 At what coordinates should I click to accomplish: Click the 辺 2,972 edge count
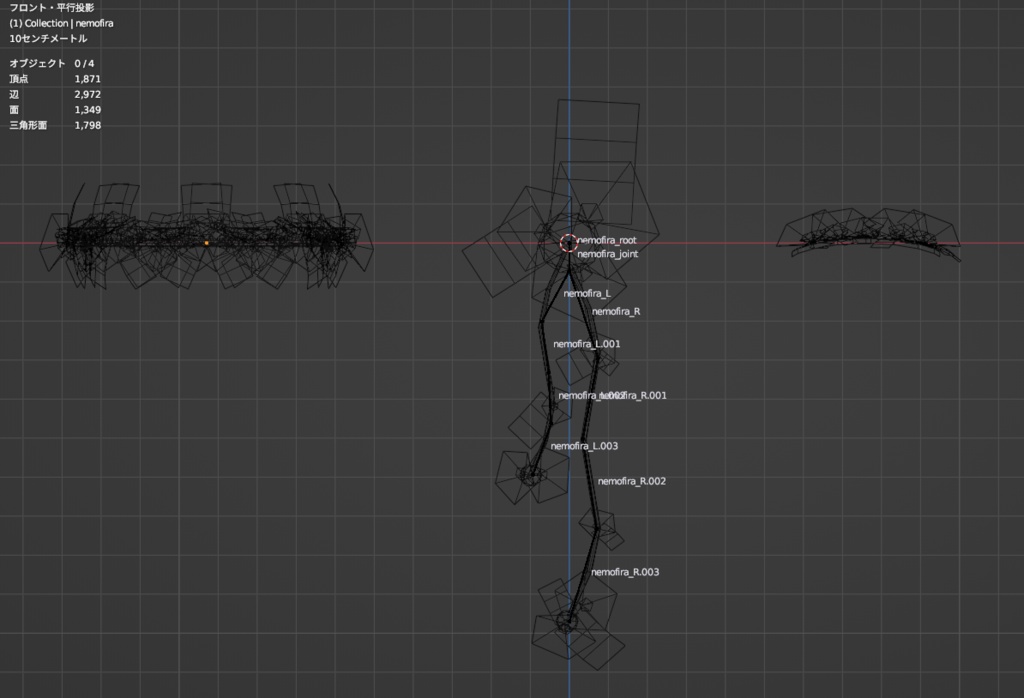coord(55,95)
